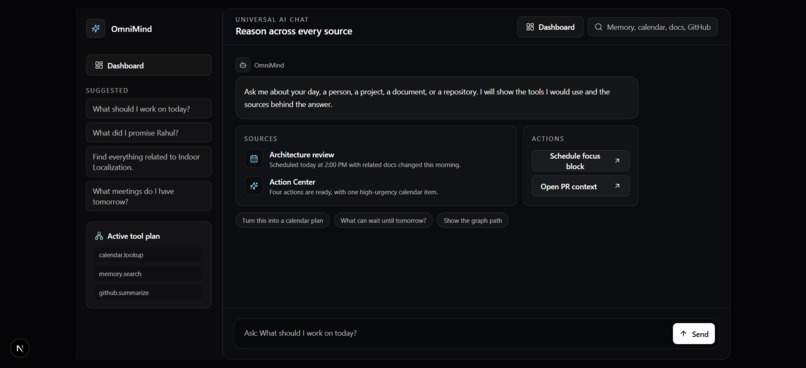The image size is (806, 368).
Task: Click the Open PR context action
Action: pyautogui.click(x=580, y=186)
